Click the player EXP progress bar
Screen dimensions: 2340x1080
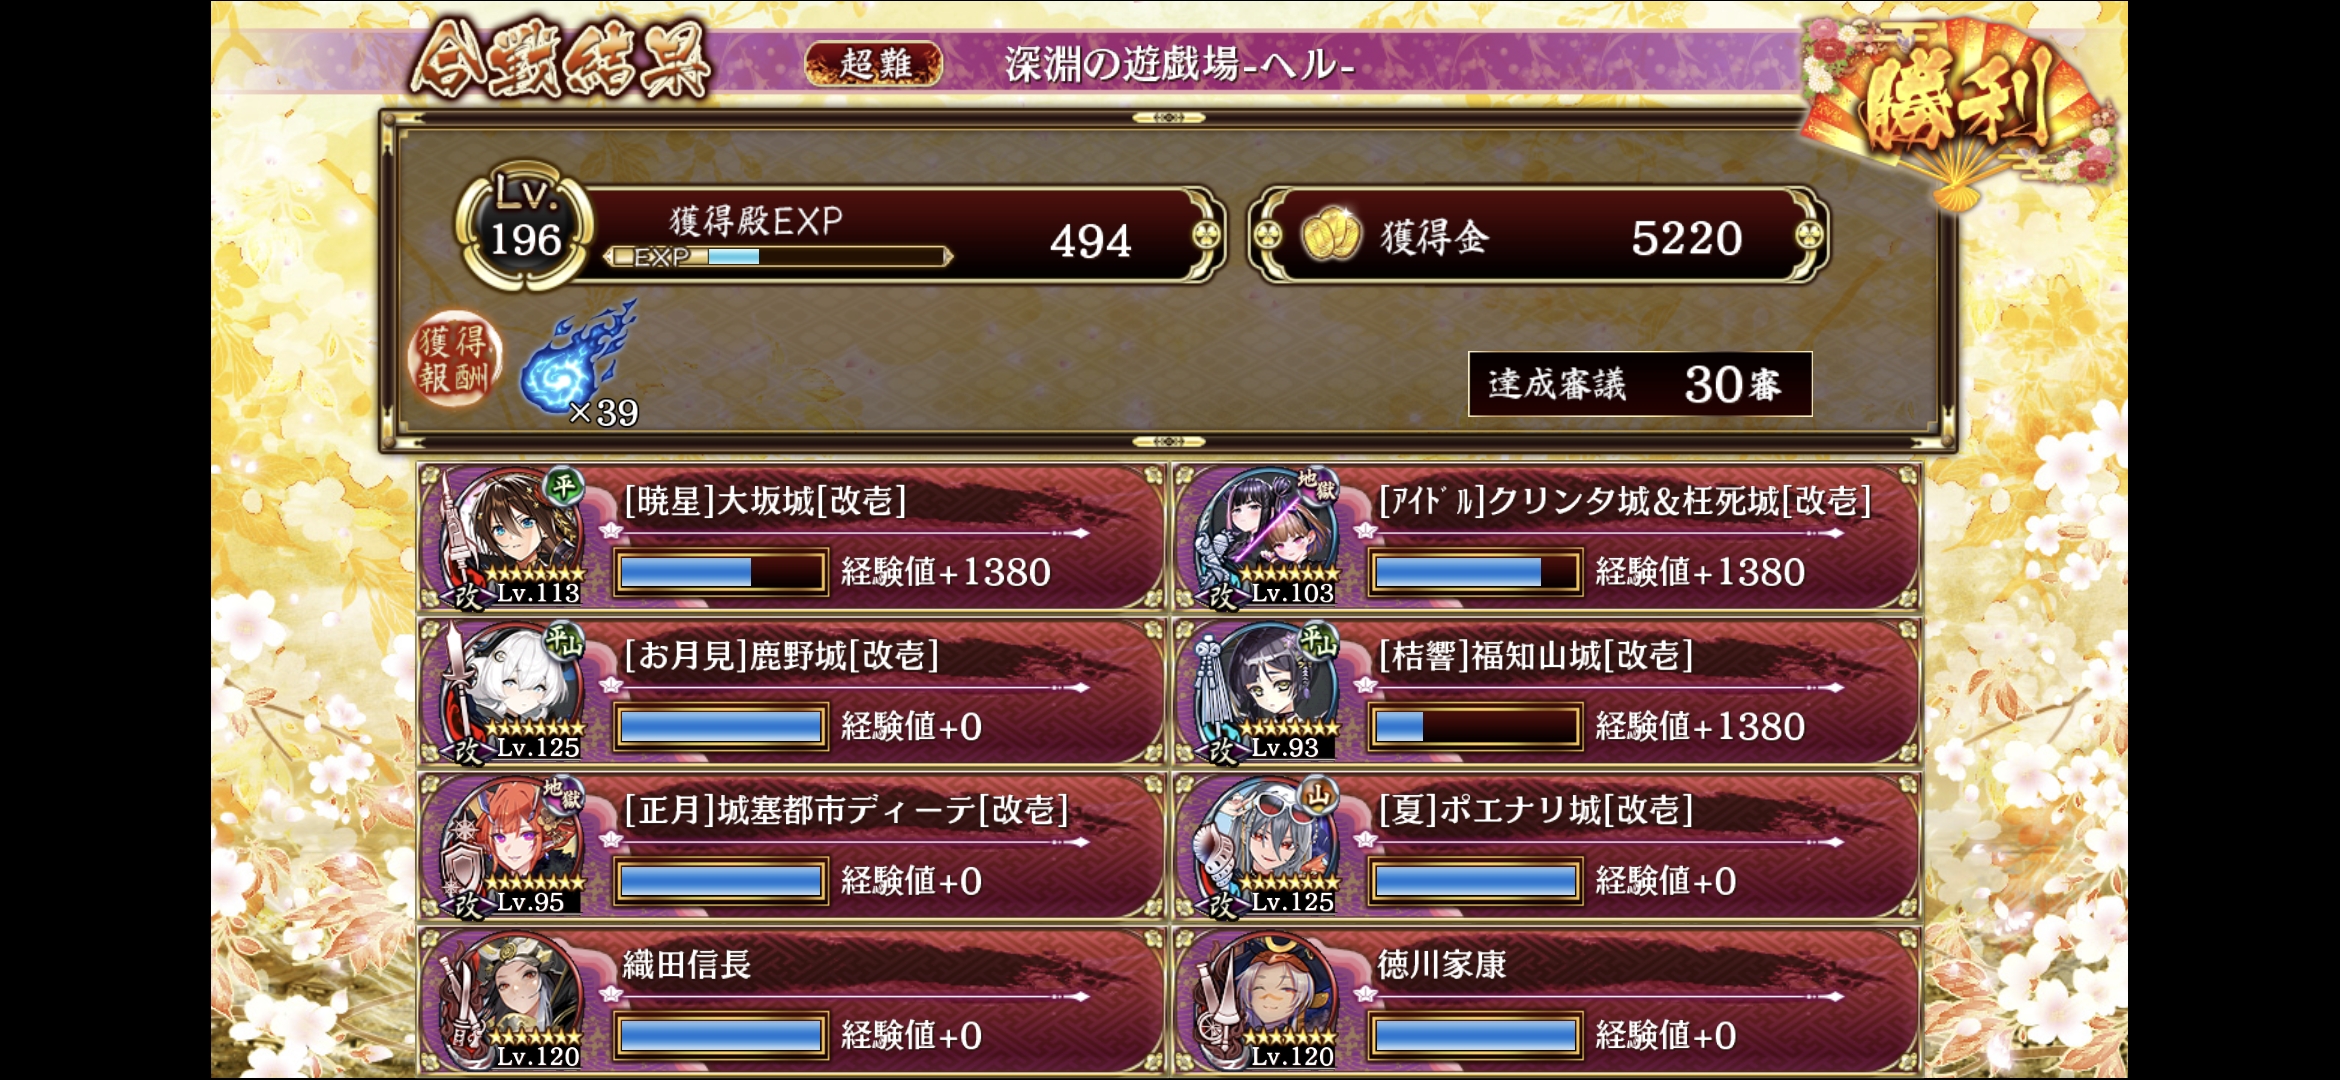[x=778, y=257]
